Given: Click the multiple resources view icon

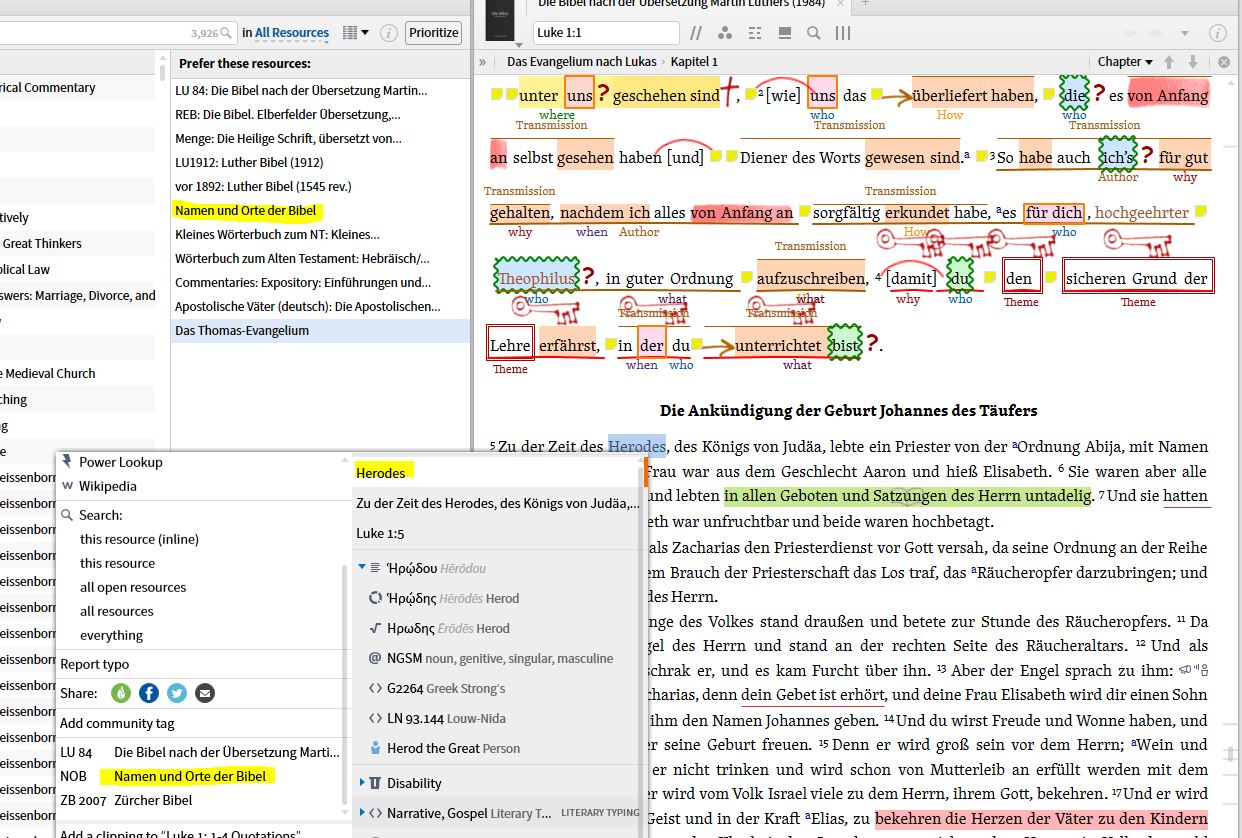Looking at the screenshot, I should [785, 33].
